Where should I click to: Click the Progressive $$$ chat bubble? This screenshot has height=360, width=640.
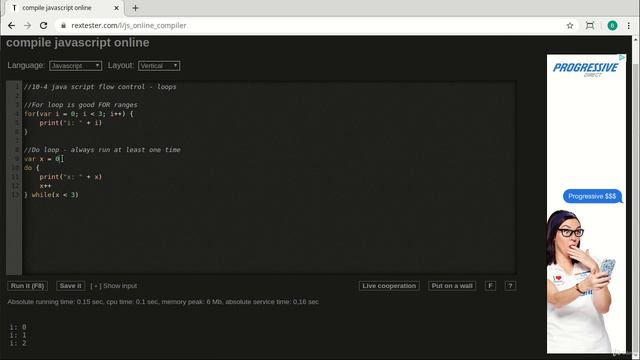pyautogui.click(x=592, y=196)
